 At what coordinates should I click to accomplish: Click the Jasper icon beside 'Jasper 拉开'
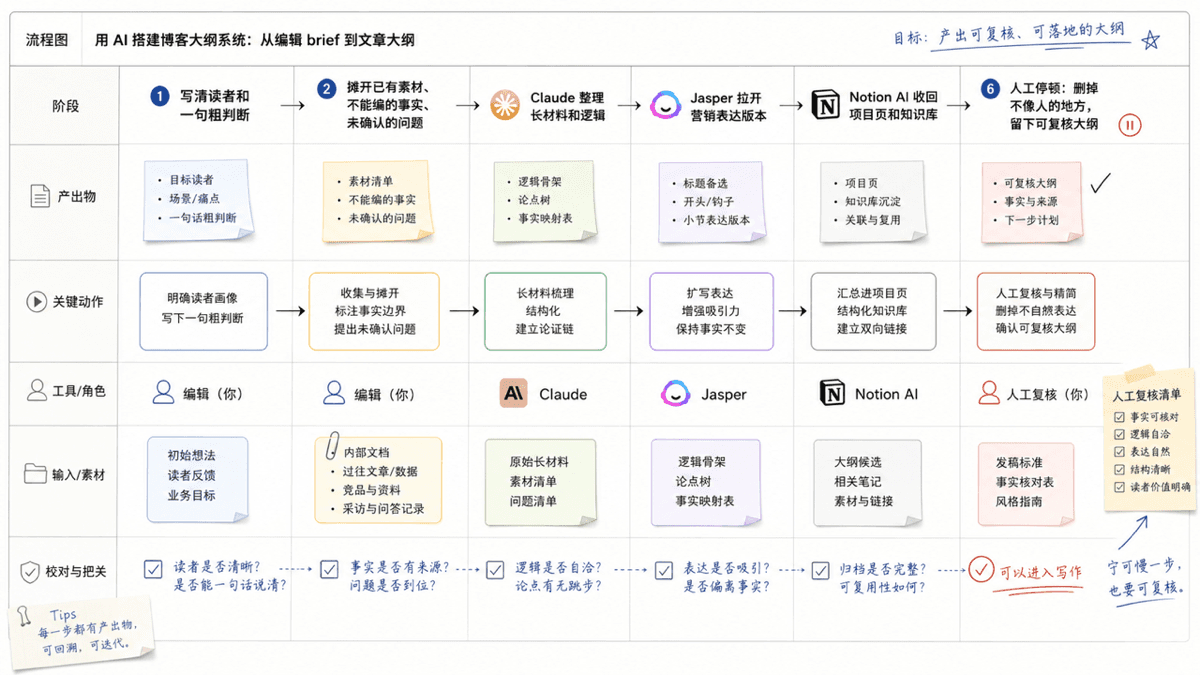(x=665, y=105)
